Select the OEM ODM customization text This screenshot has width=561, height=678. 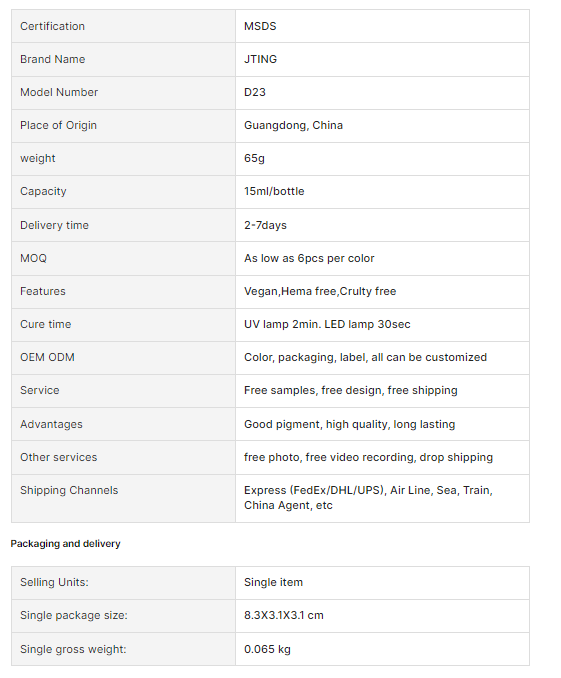tap(365, 357)
